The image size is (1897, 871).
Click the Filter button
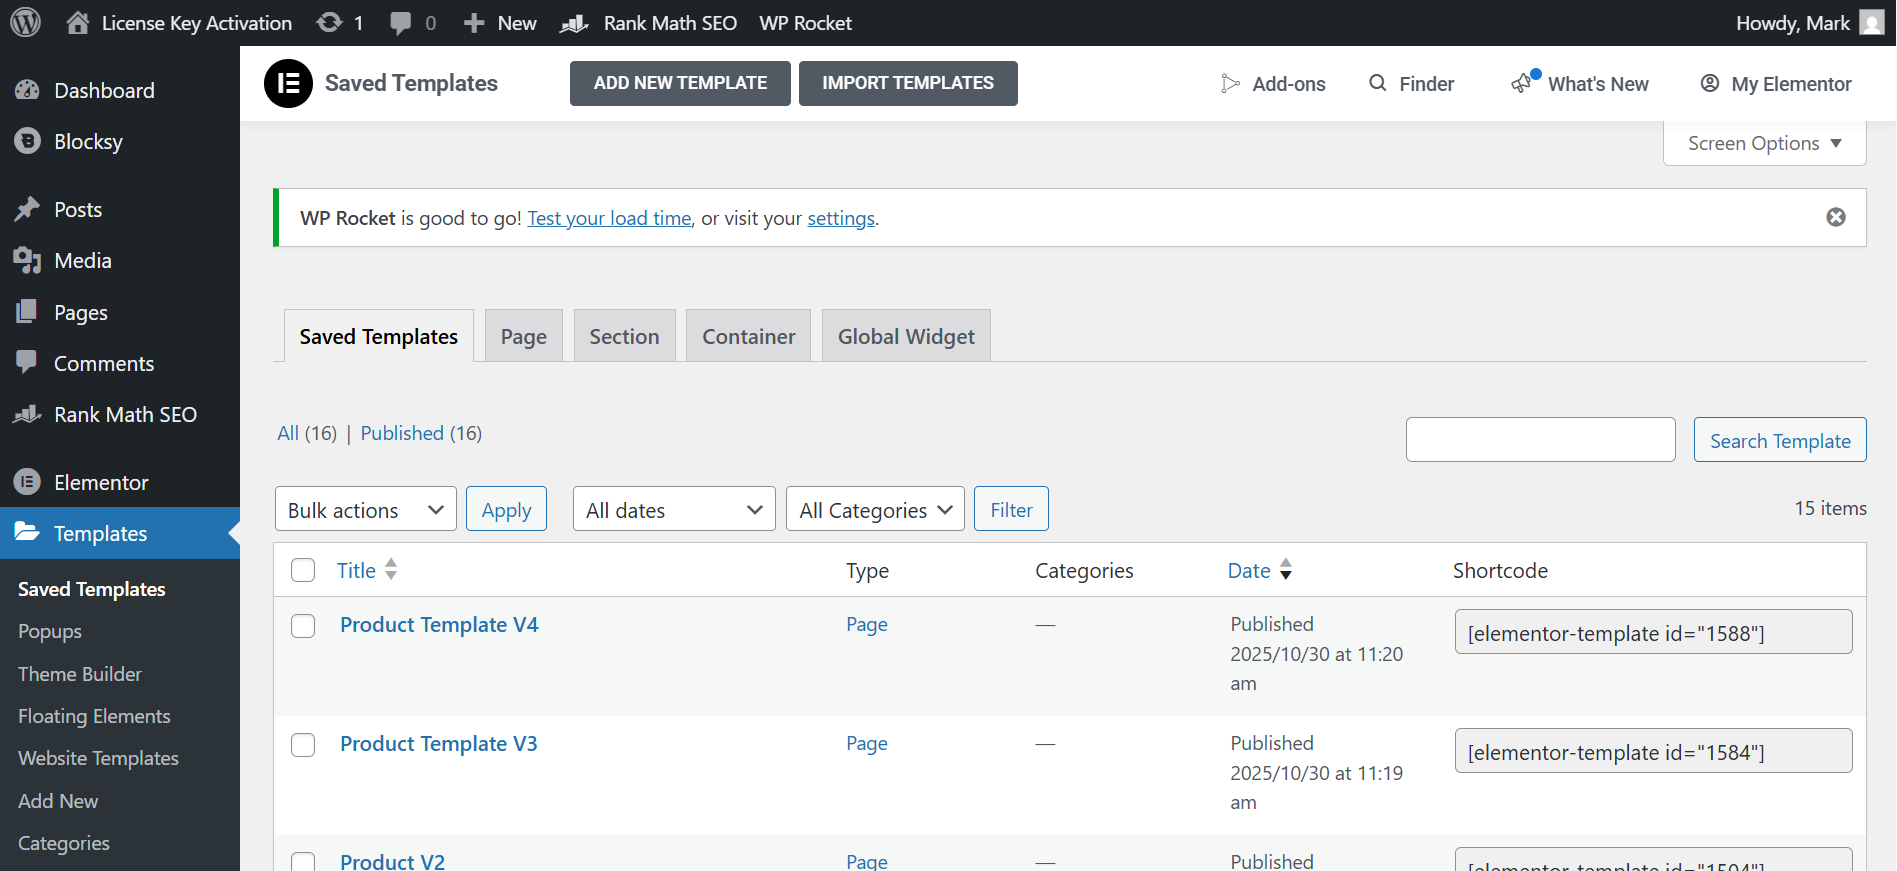click(1011, 509)
